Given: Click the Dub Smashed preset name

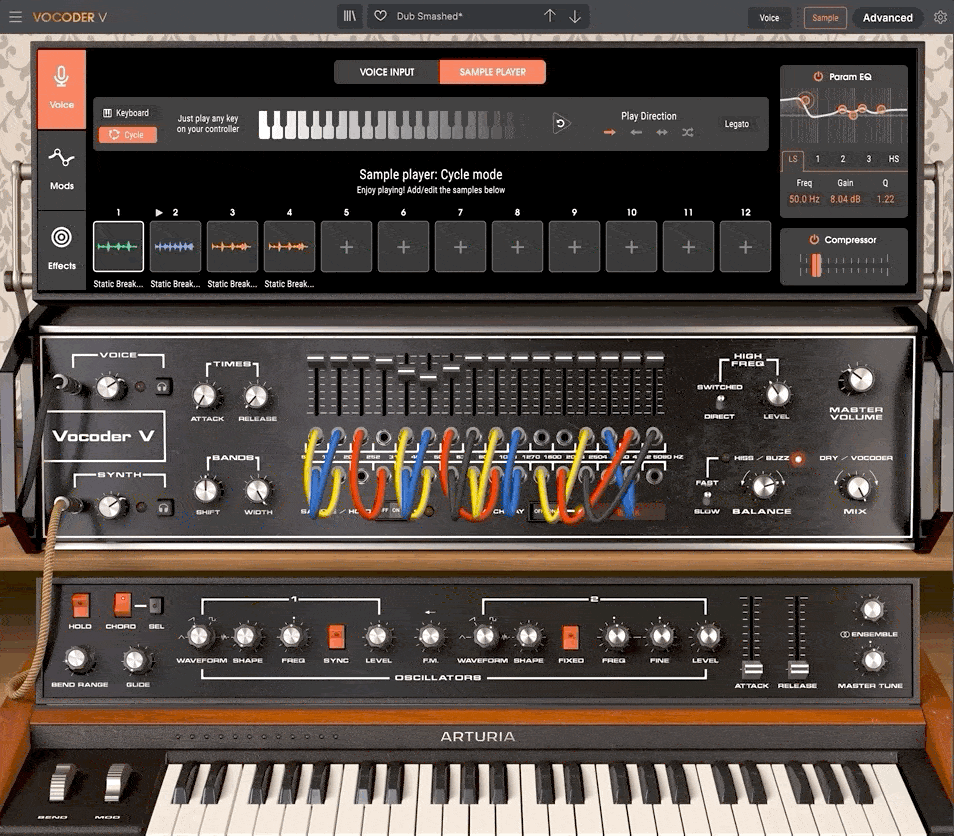Looking at the screenshot, I should (x=429, y=16).
